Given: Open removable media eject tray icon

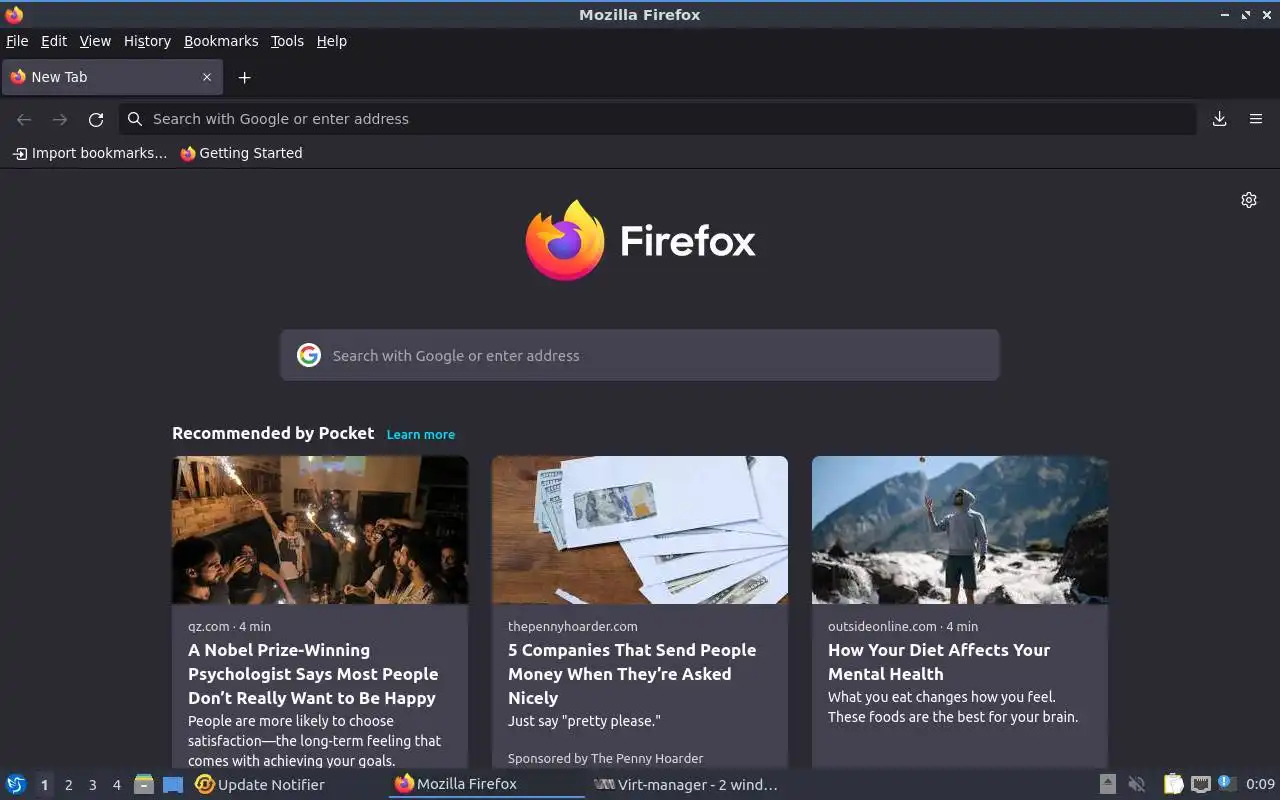Looking at the screenshot, I should (x=1108, y=784).
